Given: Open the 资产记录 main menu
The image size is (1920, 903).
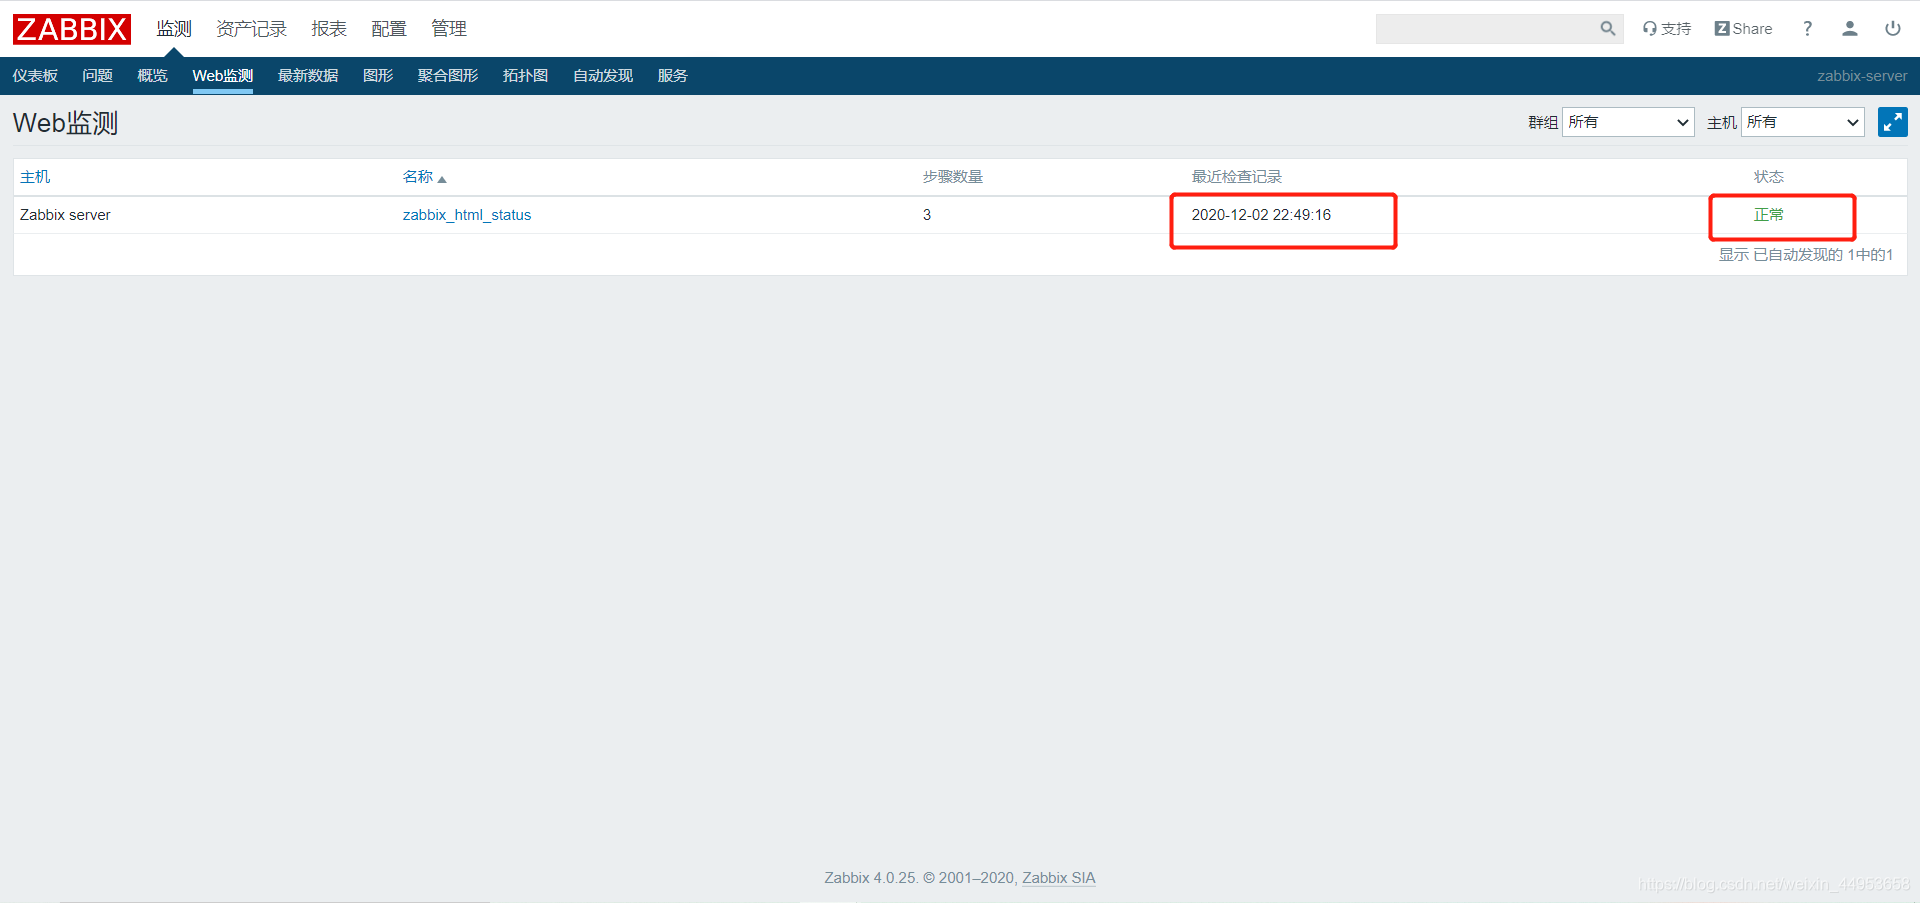Looking at the screenshot, I should click(251, 29).
